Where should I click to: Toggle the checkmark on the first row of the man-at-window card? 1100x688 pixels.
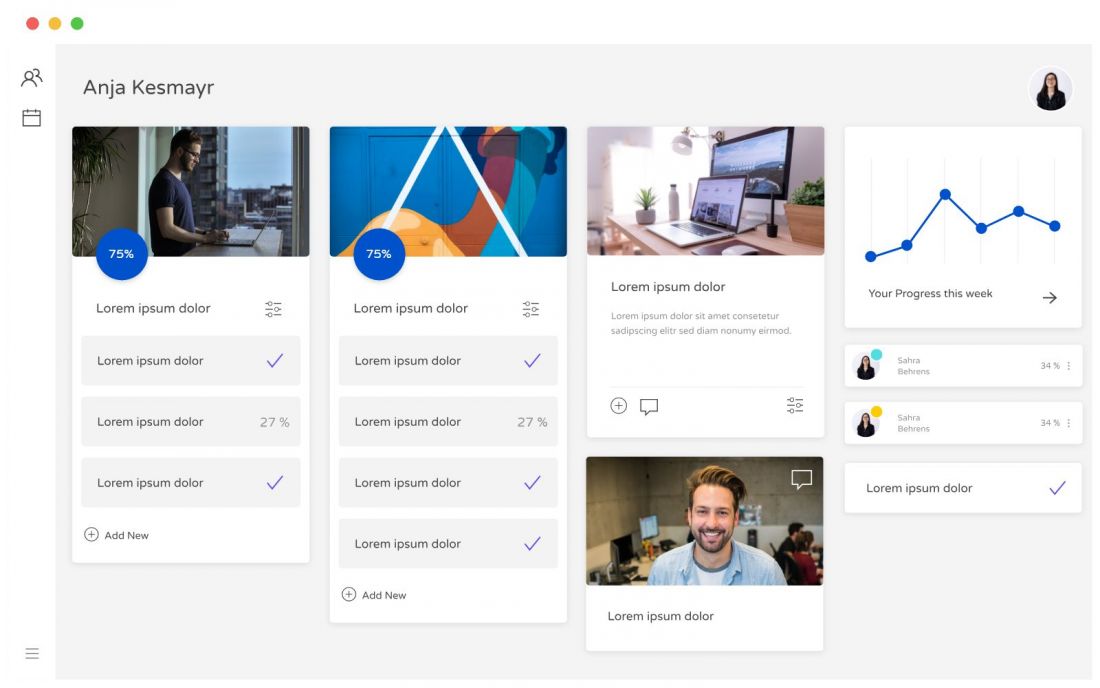coord(275,361)
